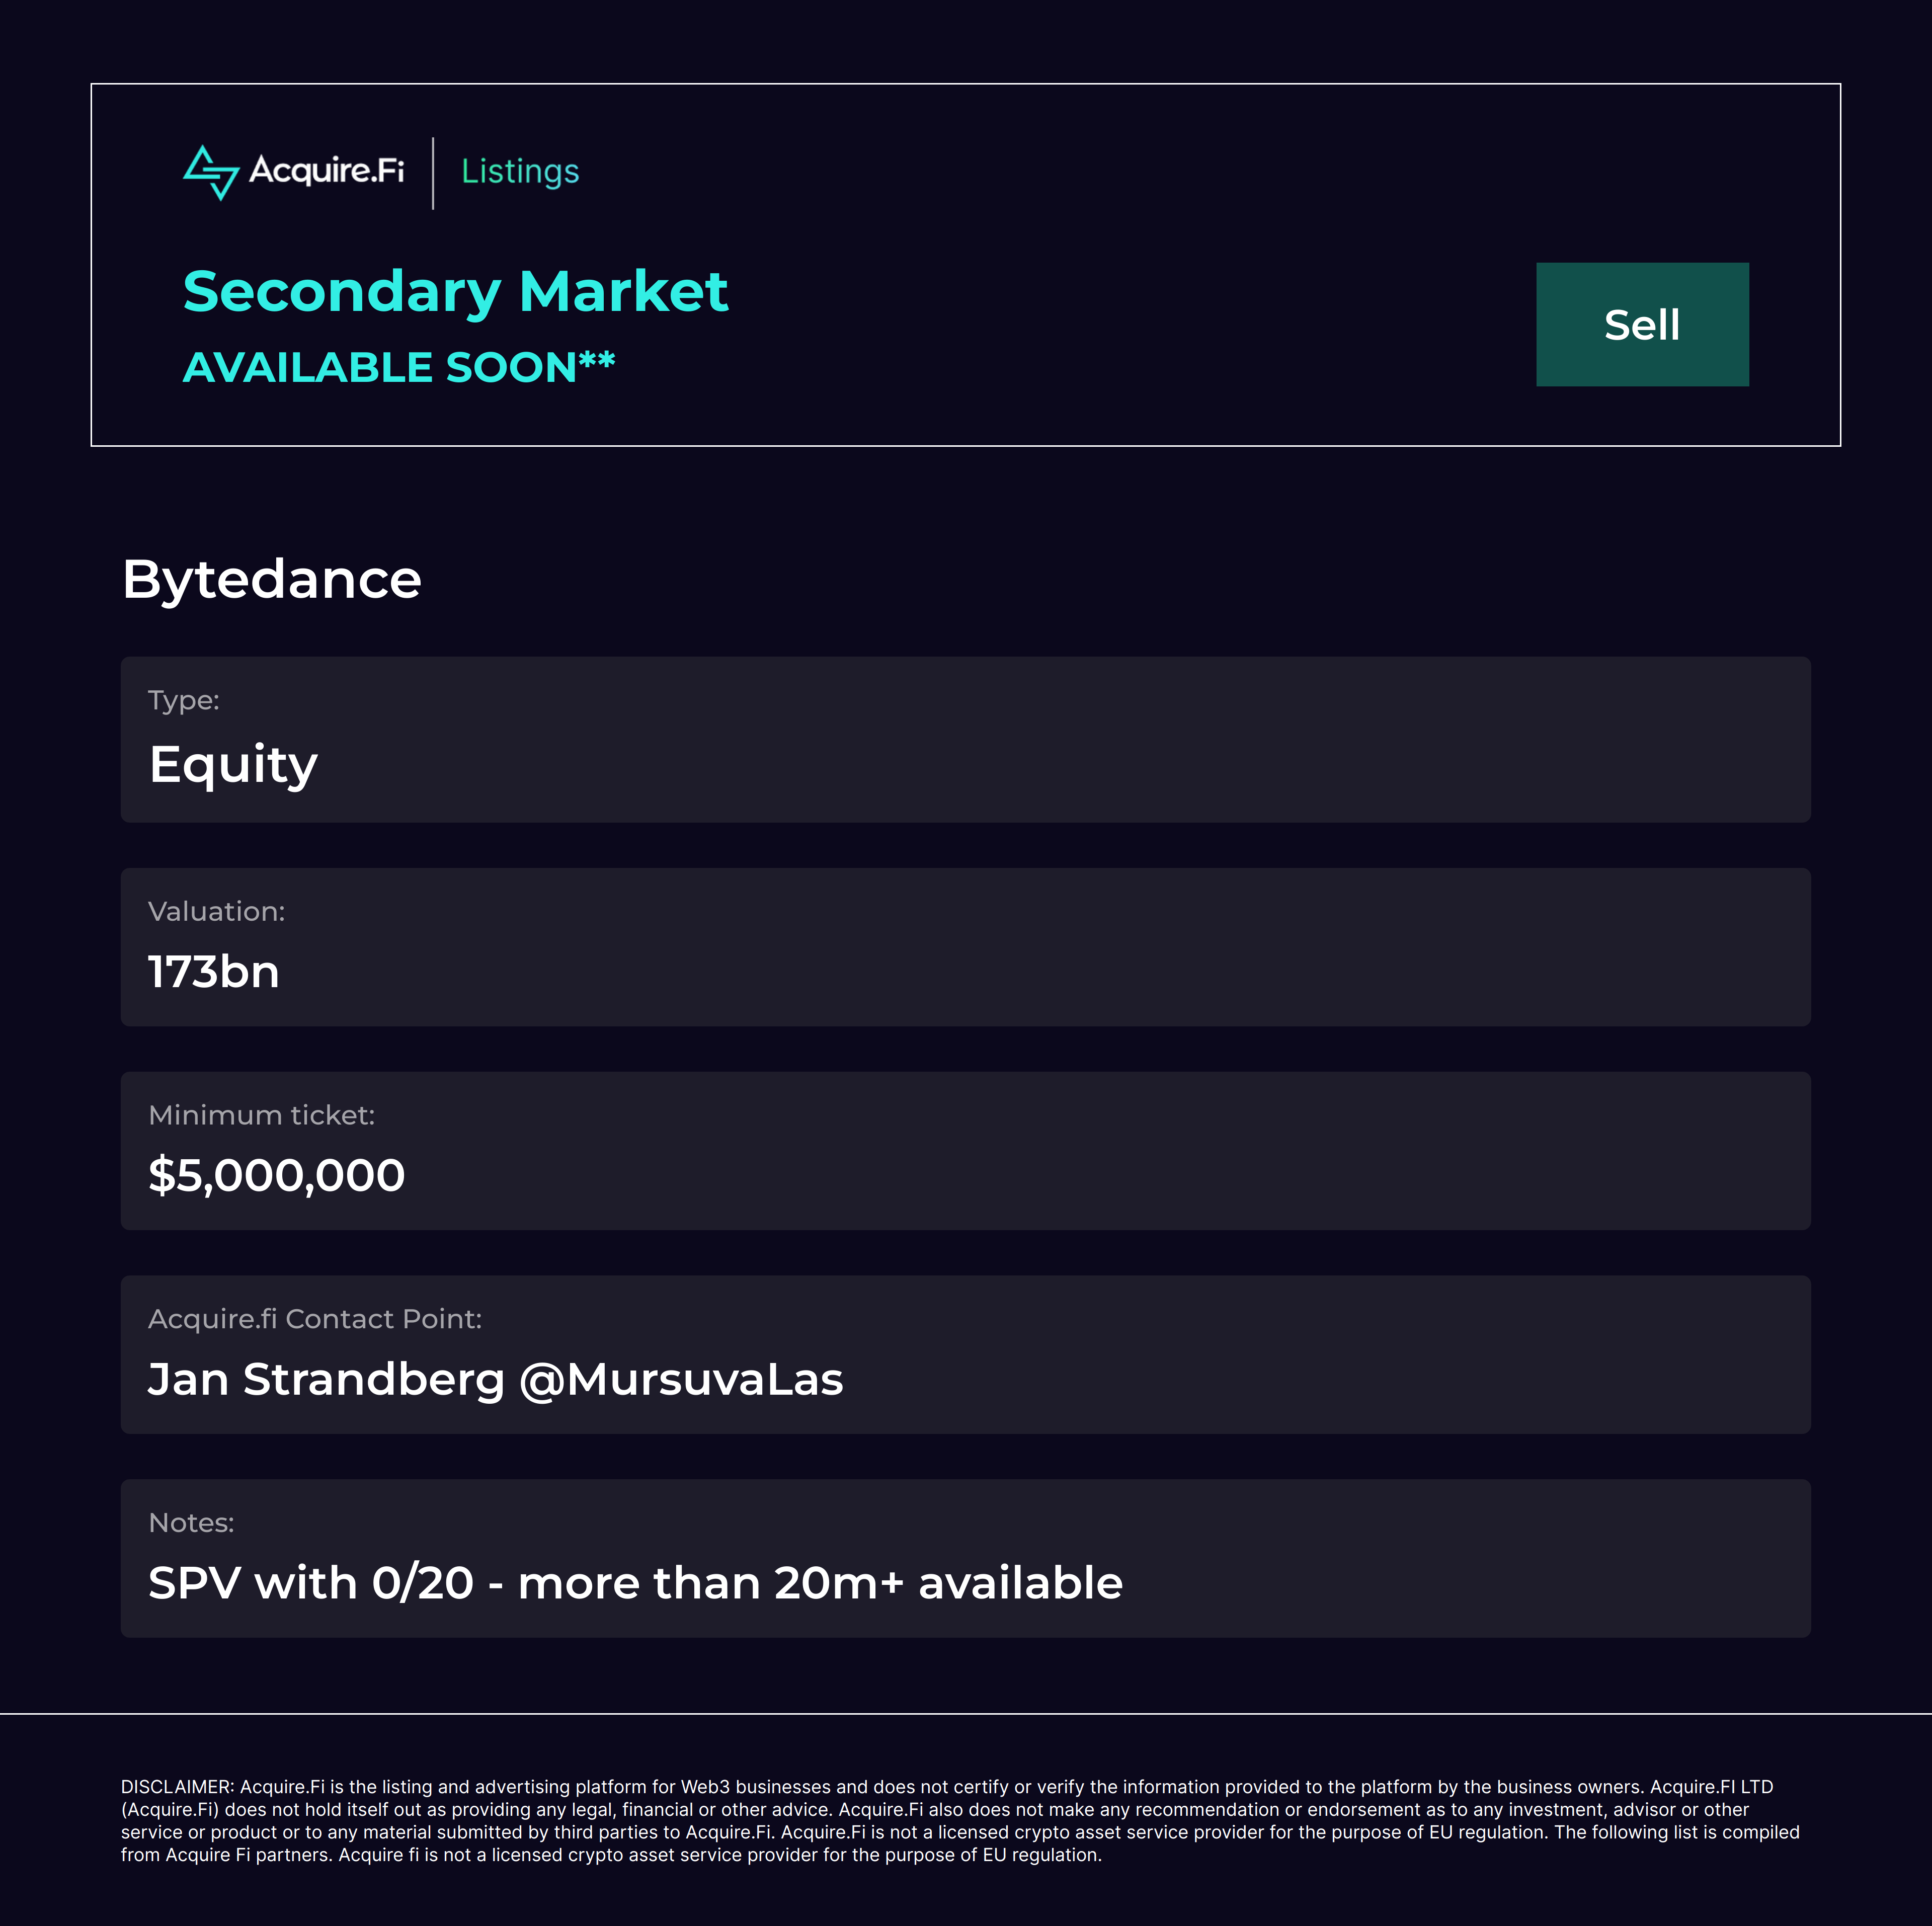Click the DISCLAIMER paragraph at bottom
This screenshot has width=1932, height=1926.
[x=960, y=1821]
